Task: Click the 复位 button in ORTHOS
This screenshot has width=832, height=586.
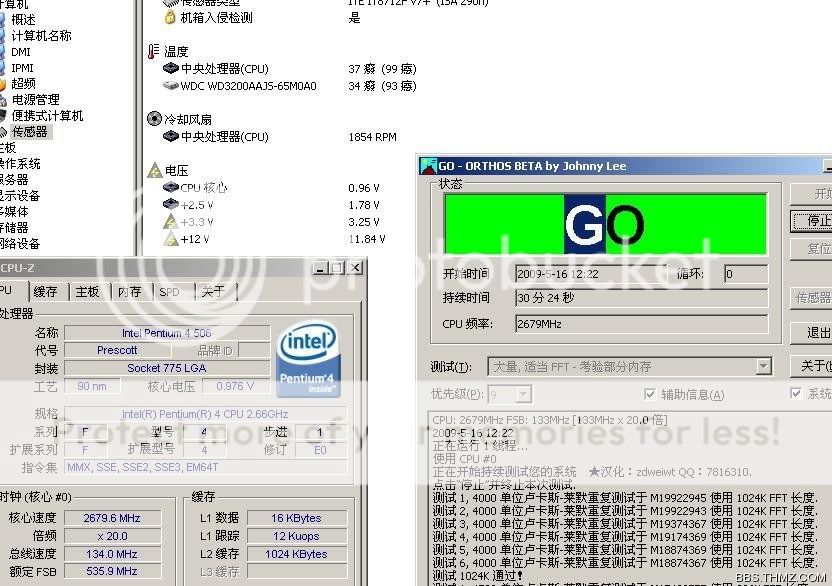Action: [813, 248]
